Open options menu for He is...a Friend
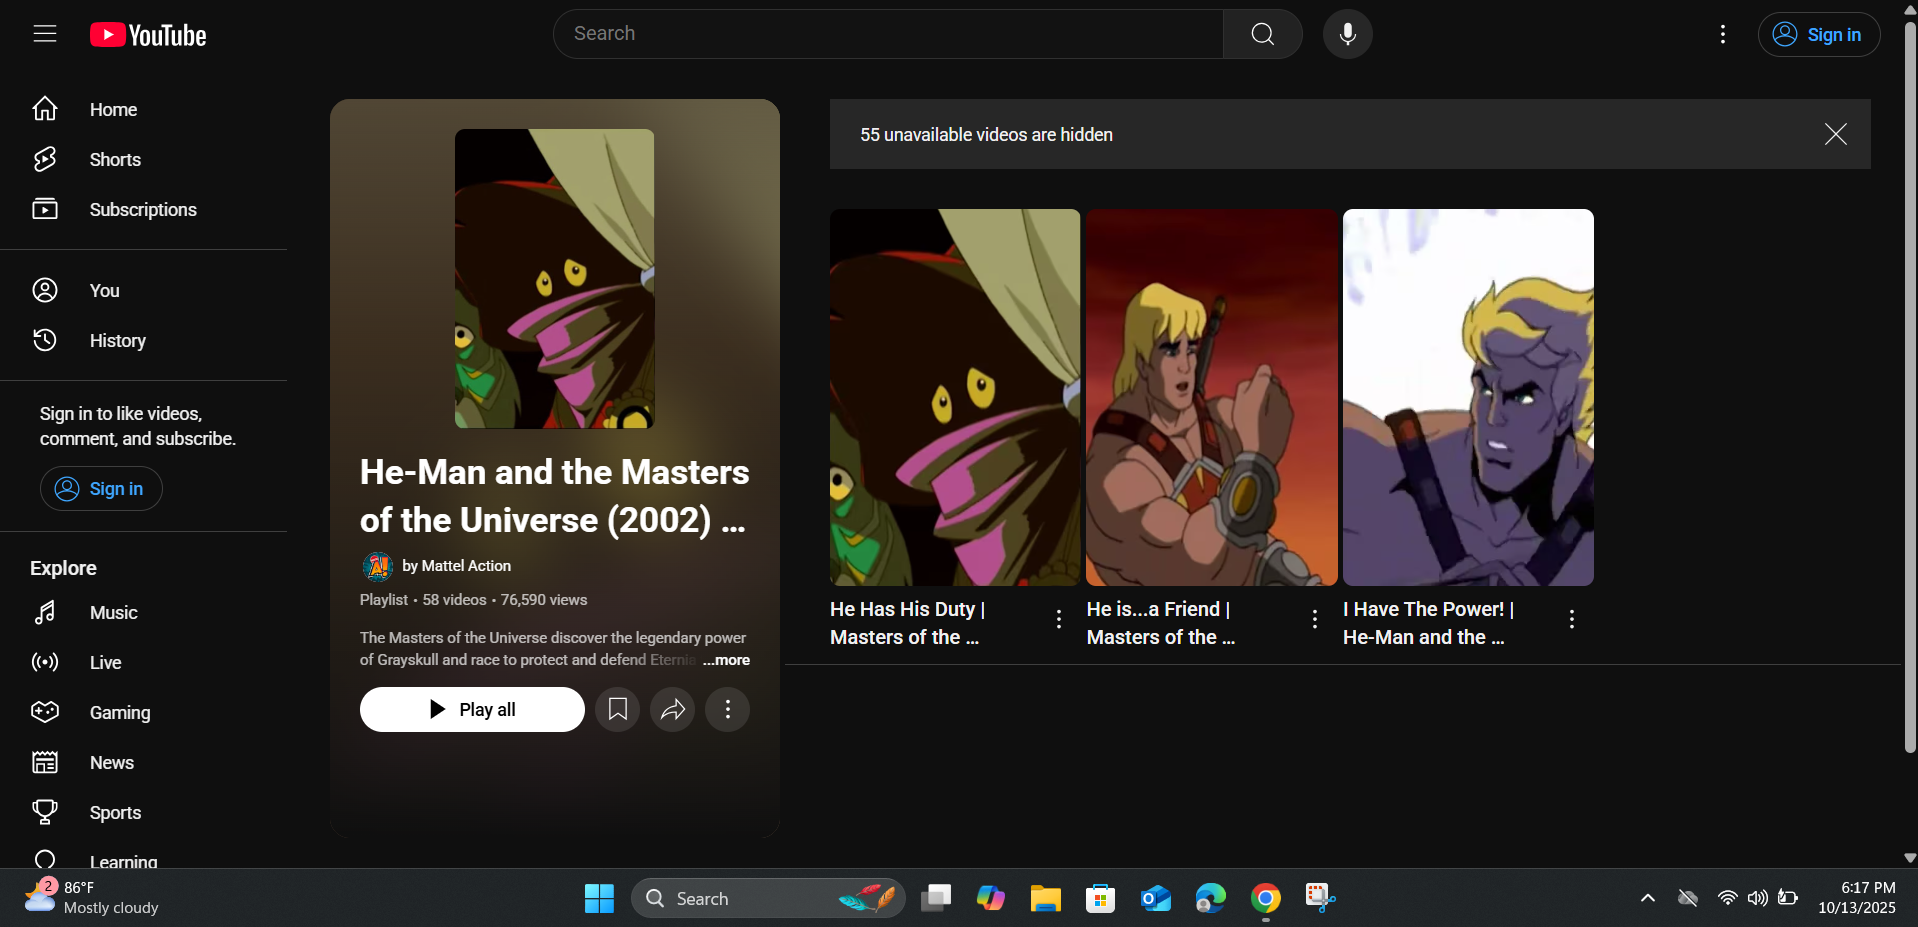This screenshot has width=1918, height=927. pos(1315,619)
